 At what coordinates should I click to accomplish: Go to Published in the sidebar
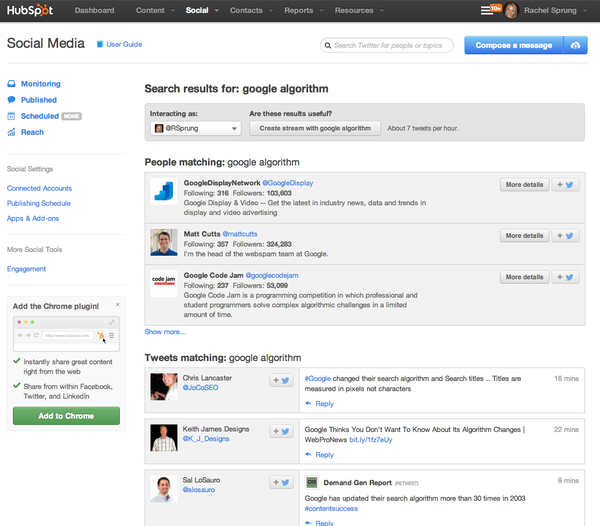point(38,100)
